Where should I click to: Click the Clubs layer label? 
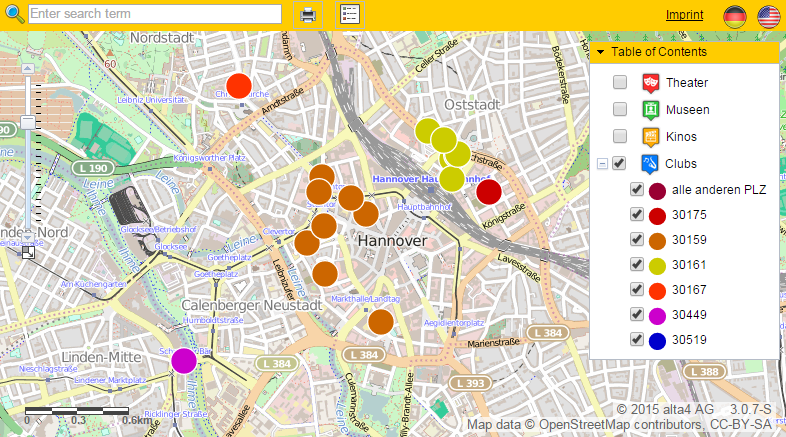pos(681,164)
